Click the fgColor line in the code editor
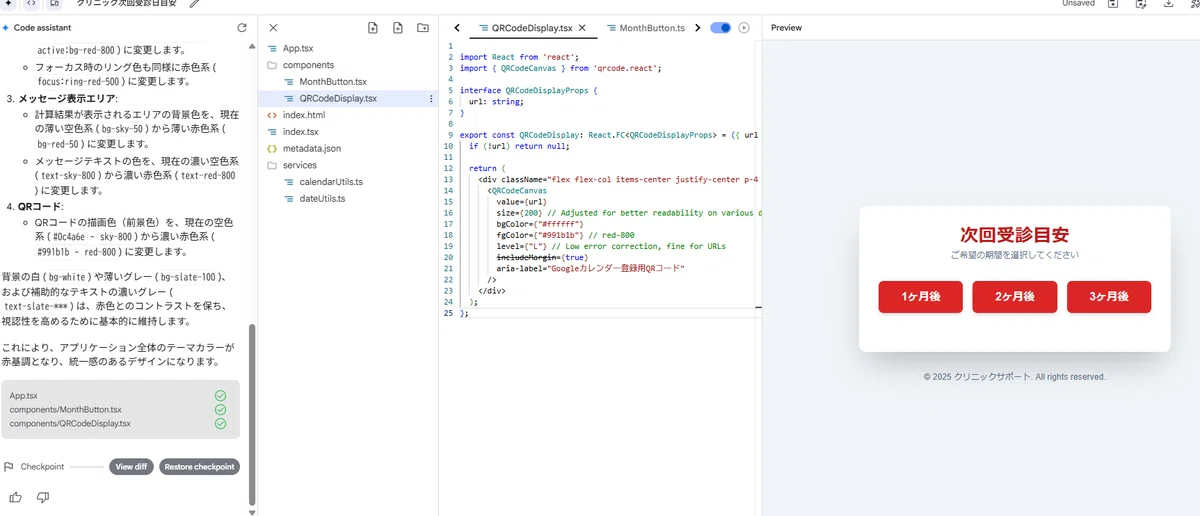The height and width of the screenshot is (516, 1200). pyautogui.click(x=562, y=235)
